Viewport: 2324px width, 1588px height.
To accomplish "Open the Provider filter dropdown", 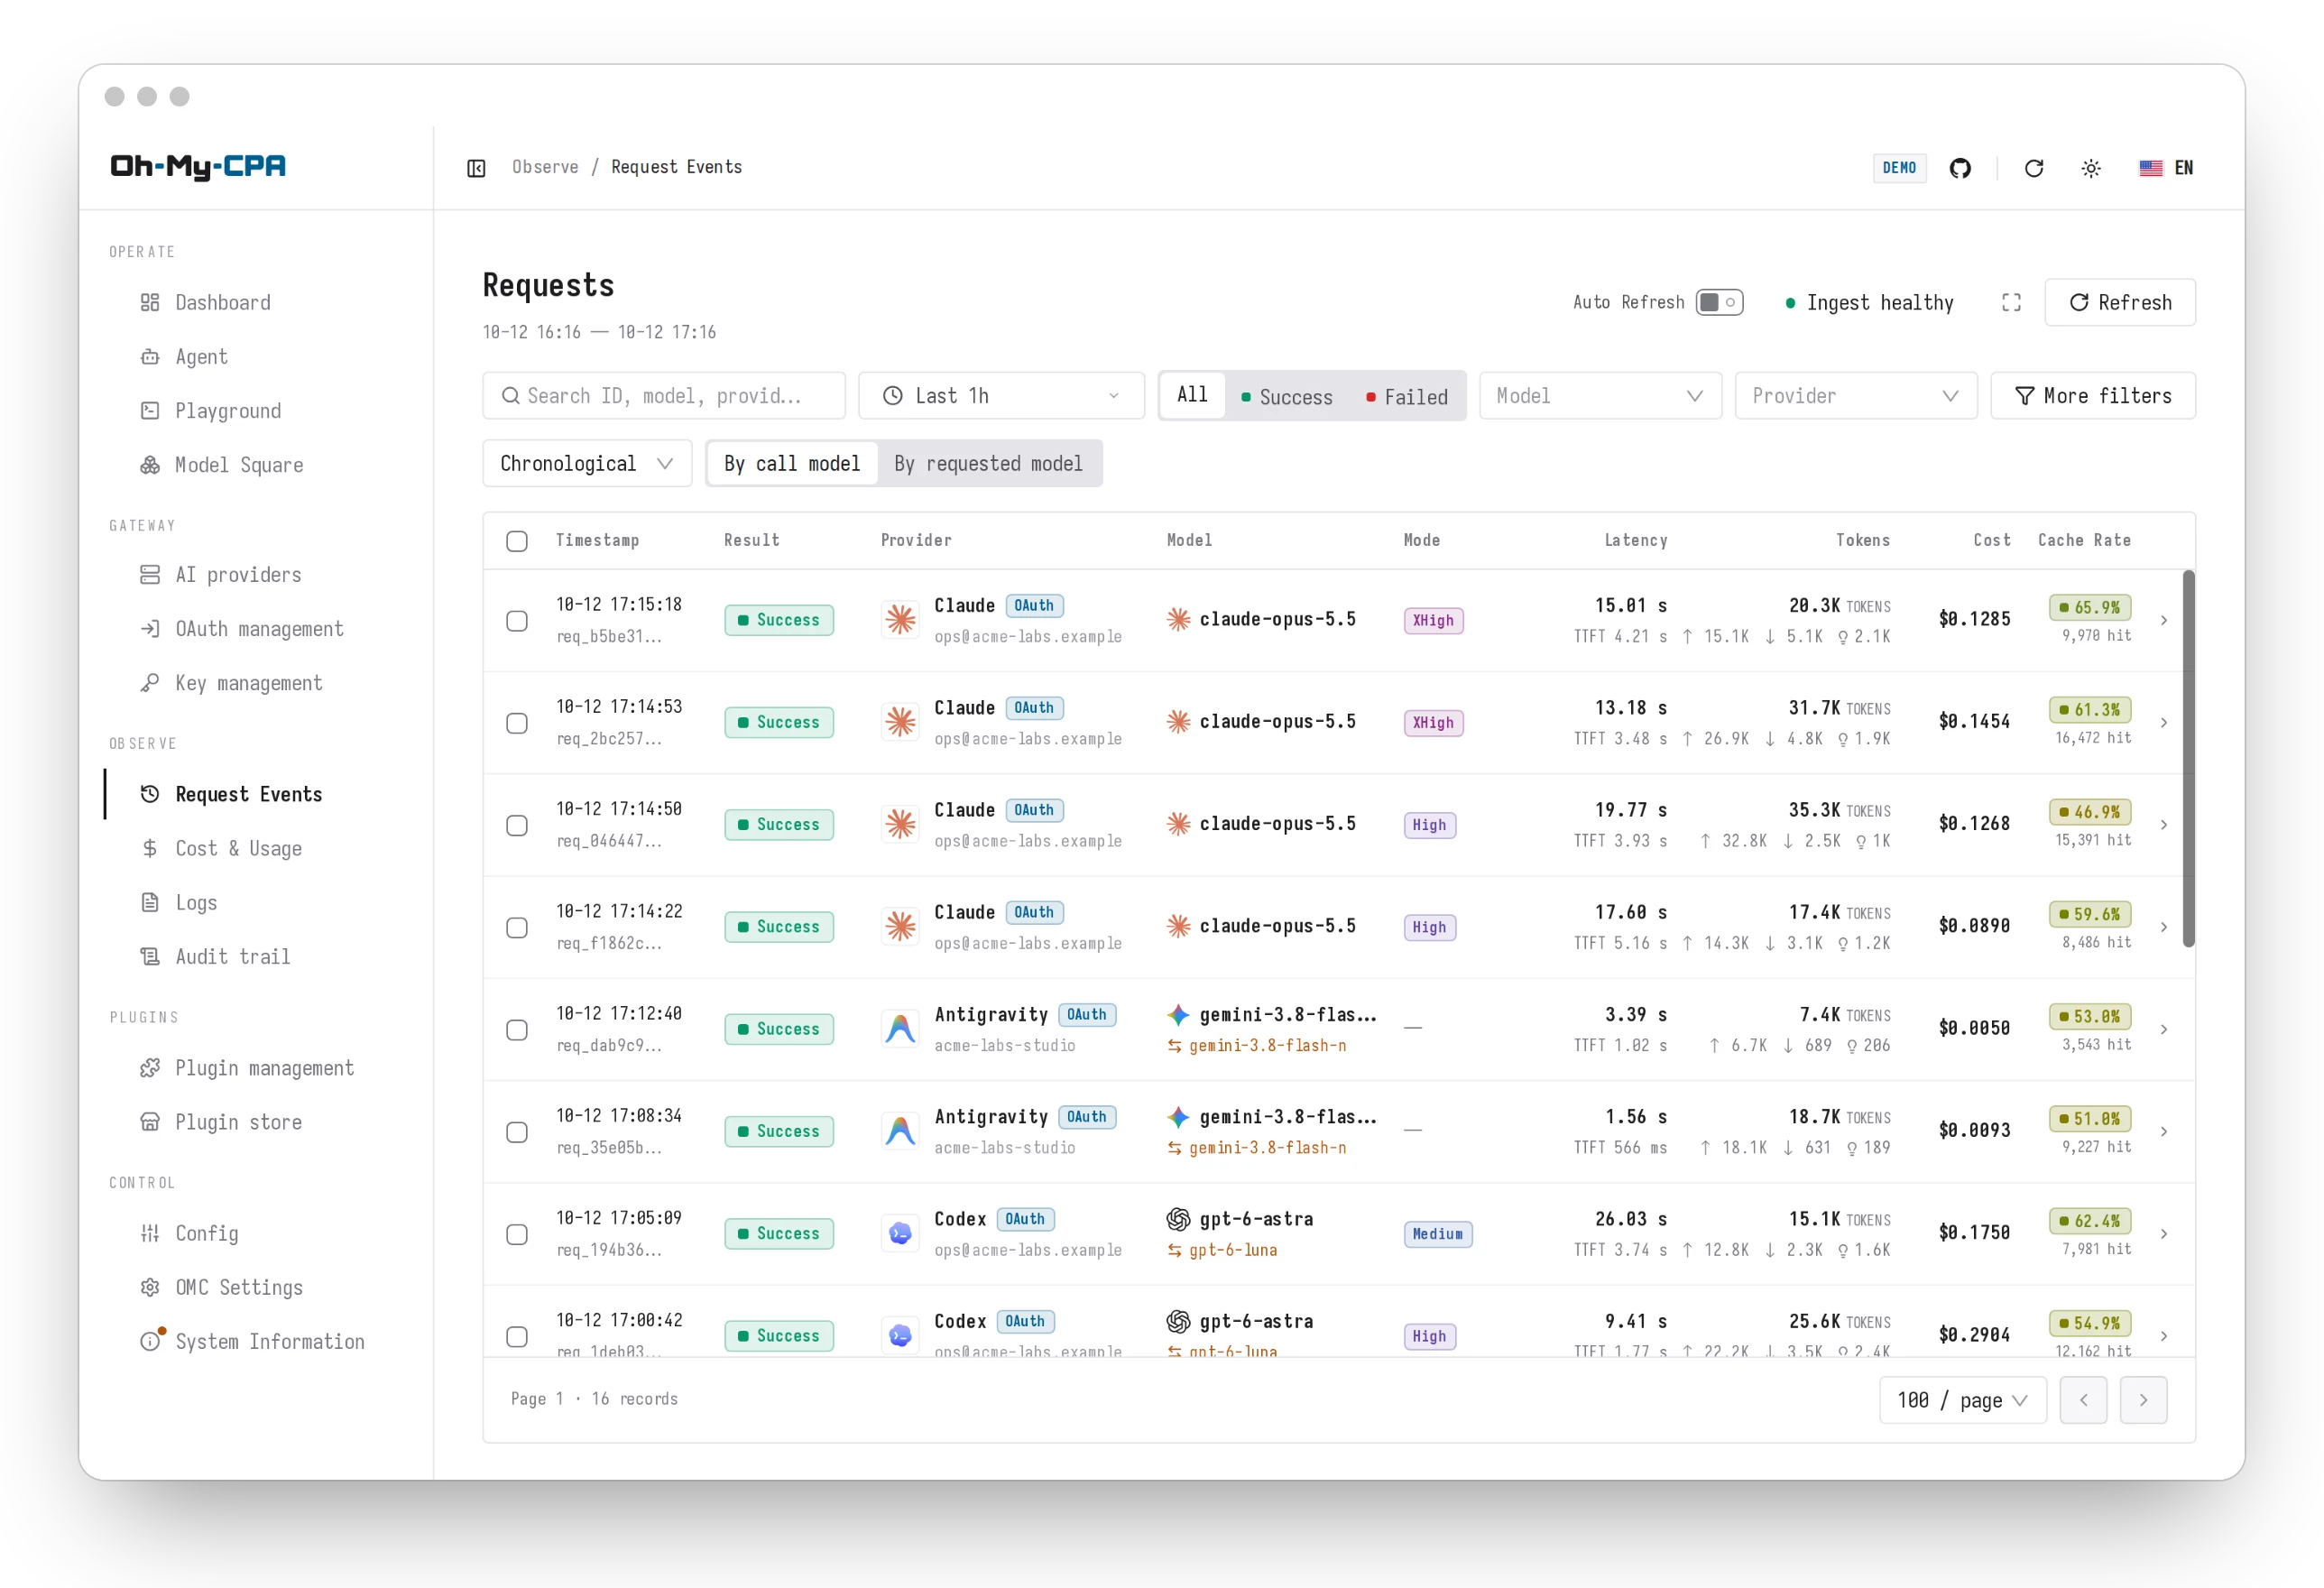I will (x=1856, y=396).
